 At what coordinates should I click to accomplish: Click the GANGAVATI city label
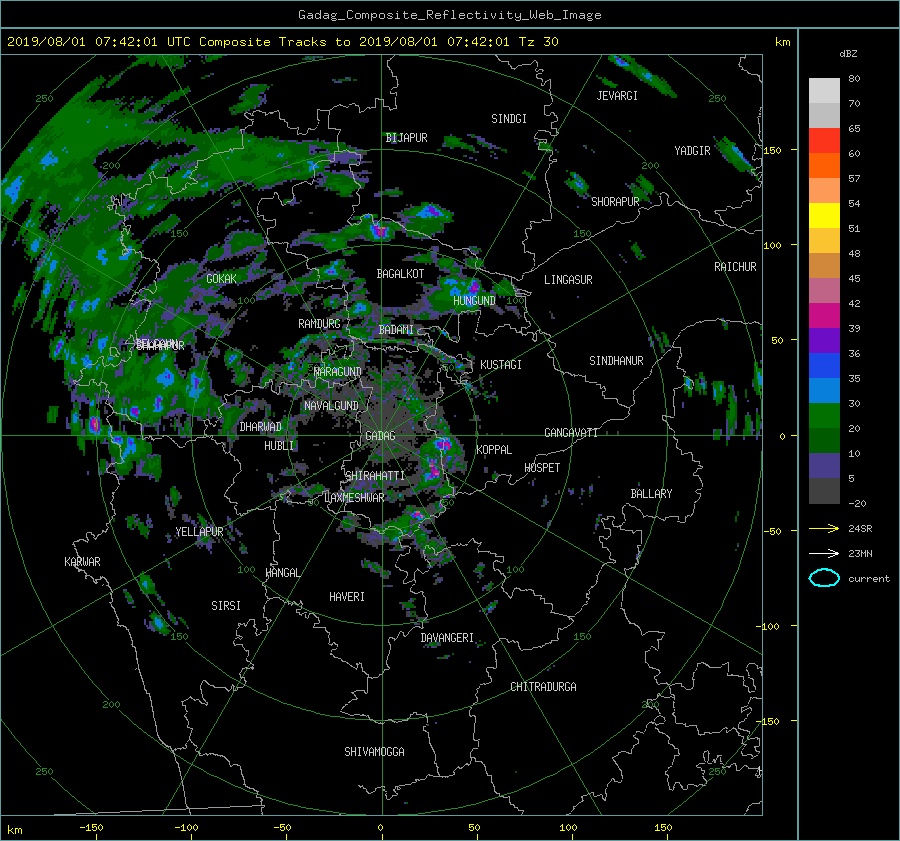[x=571, y=433]
